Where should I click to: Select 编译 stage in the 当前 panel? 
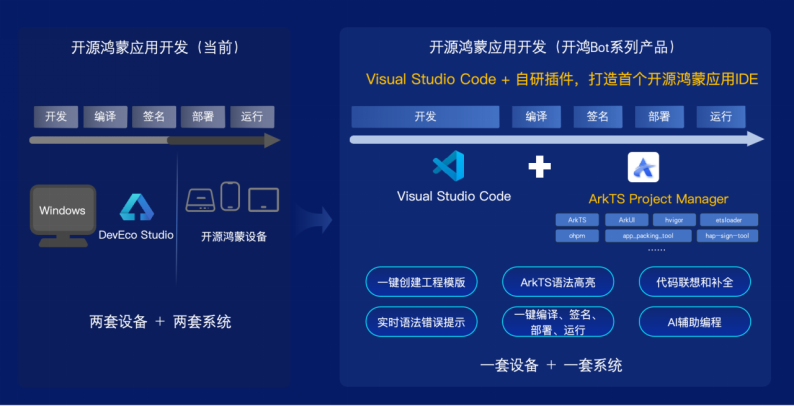(105, 117)
